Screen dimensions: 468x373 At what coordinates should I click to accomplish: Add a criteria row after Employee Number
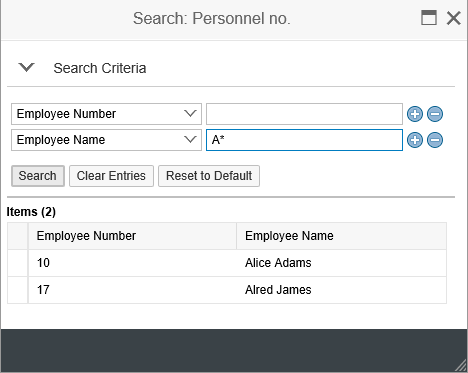tap(415, 114)
